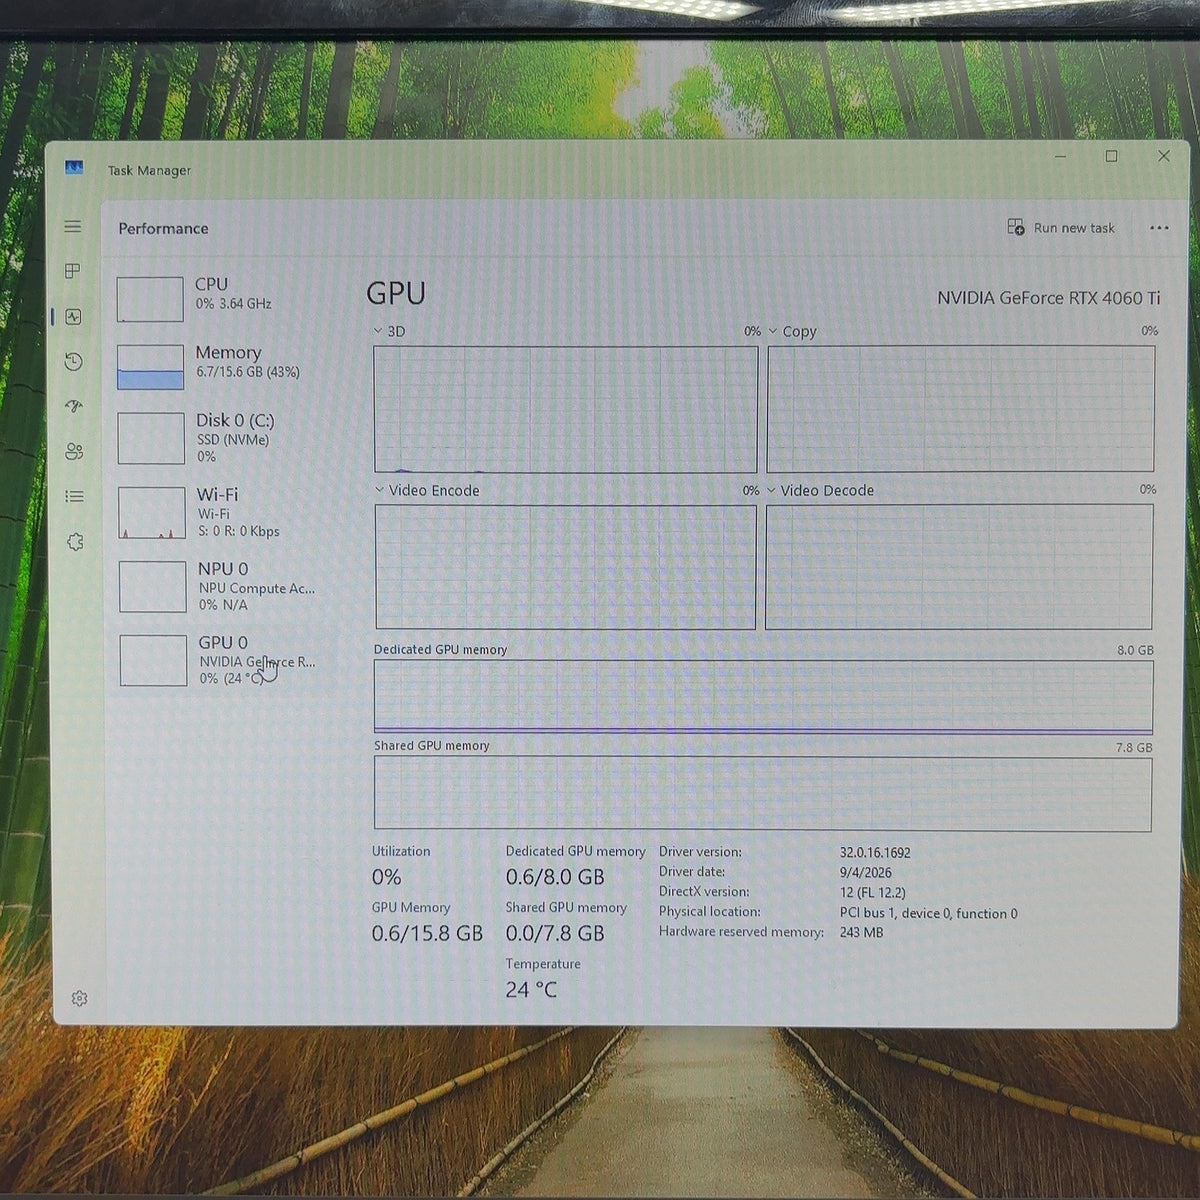Select the CPU performance graph thumbnail
Viewport: 1200px width, 1200px height.
point(150,299)
